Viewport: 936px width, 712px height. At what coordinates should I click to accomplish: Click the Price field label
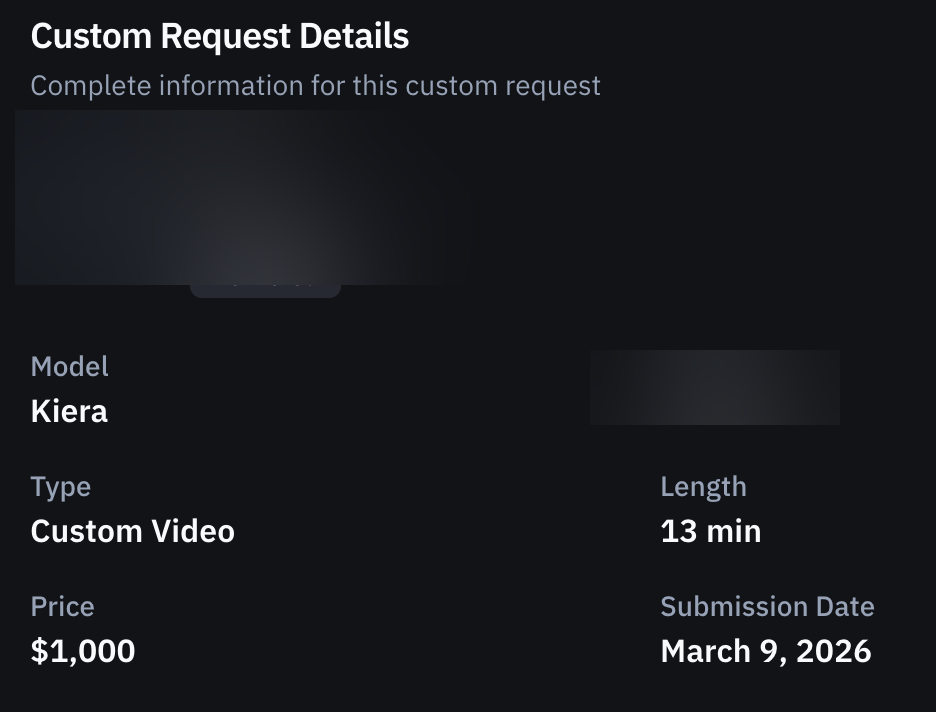point(62,606)
